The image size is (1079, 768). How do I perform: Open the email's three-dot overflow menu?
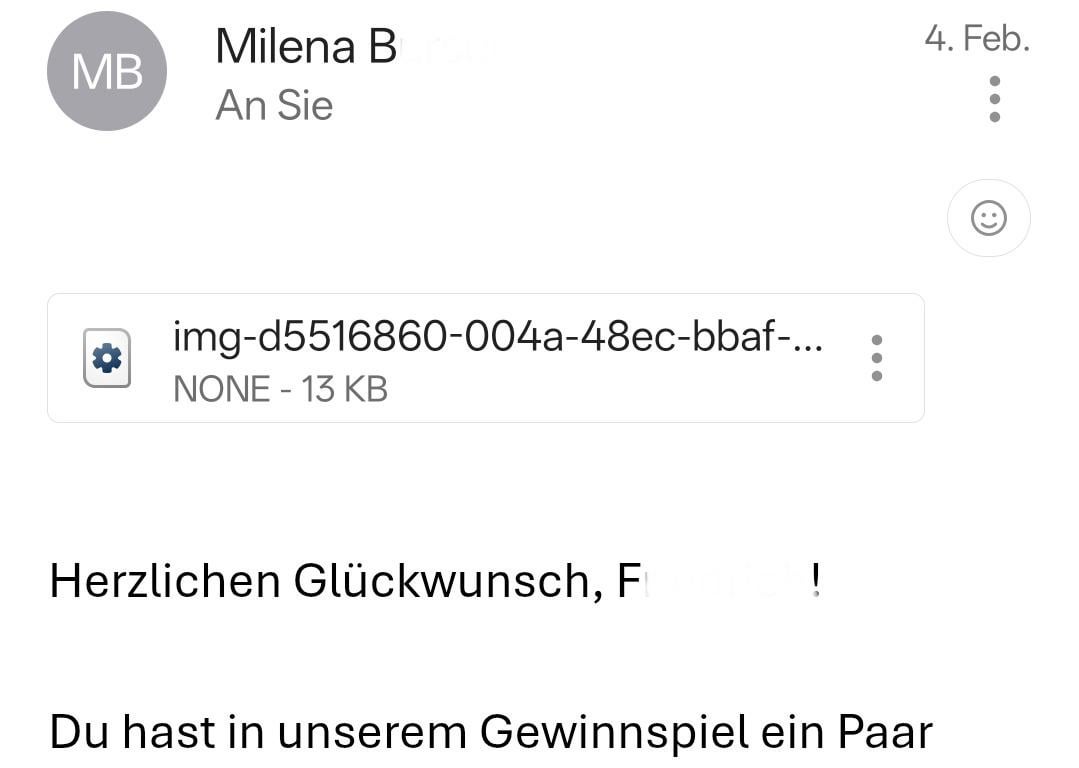click(994, 99)
